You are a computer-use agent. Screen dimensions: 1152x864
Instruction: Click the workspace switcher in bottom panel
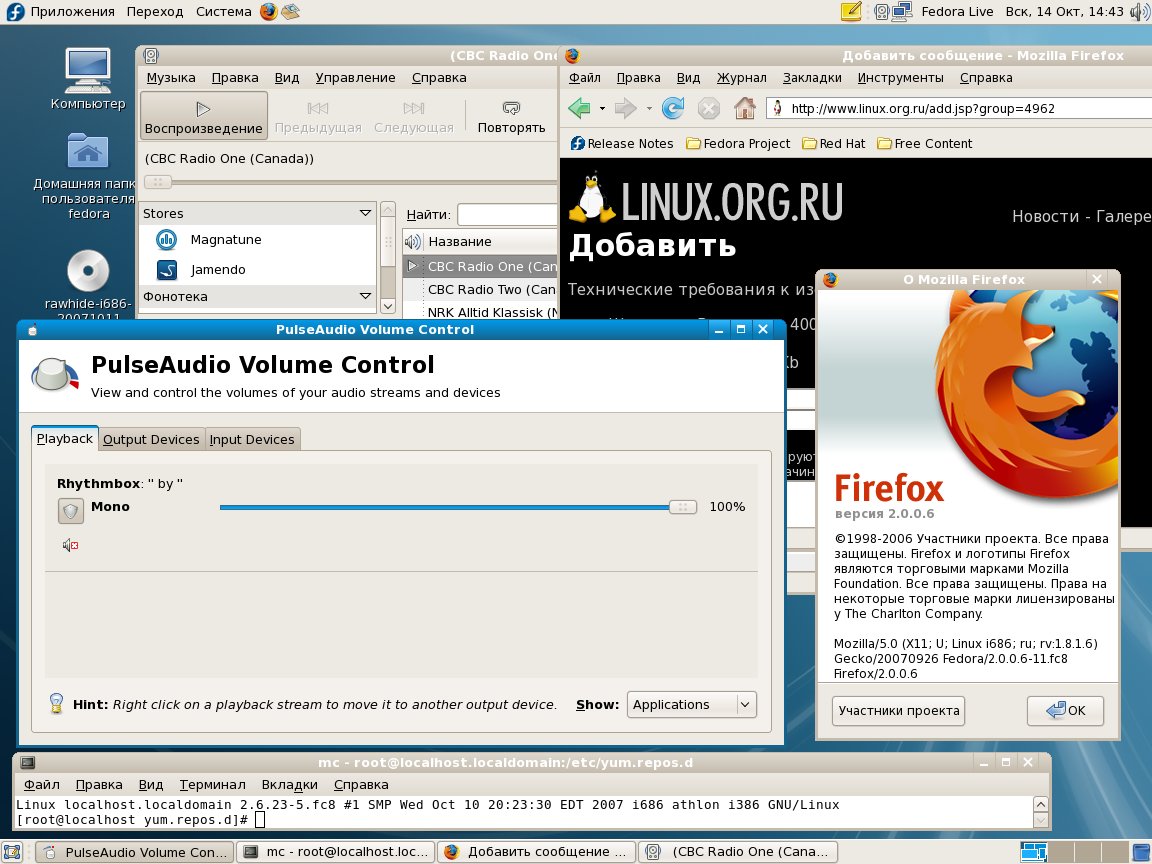(x=1073, y=852)
